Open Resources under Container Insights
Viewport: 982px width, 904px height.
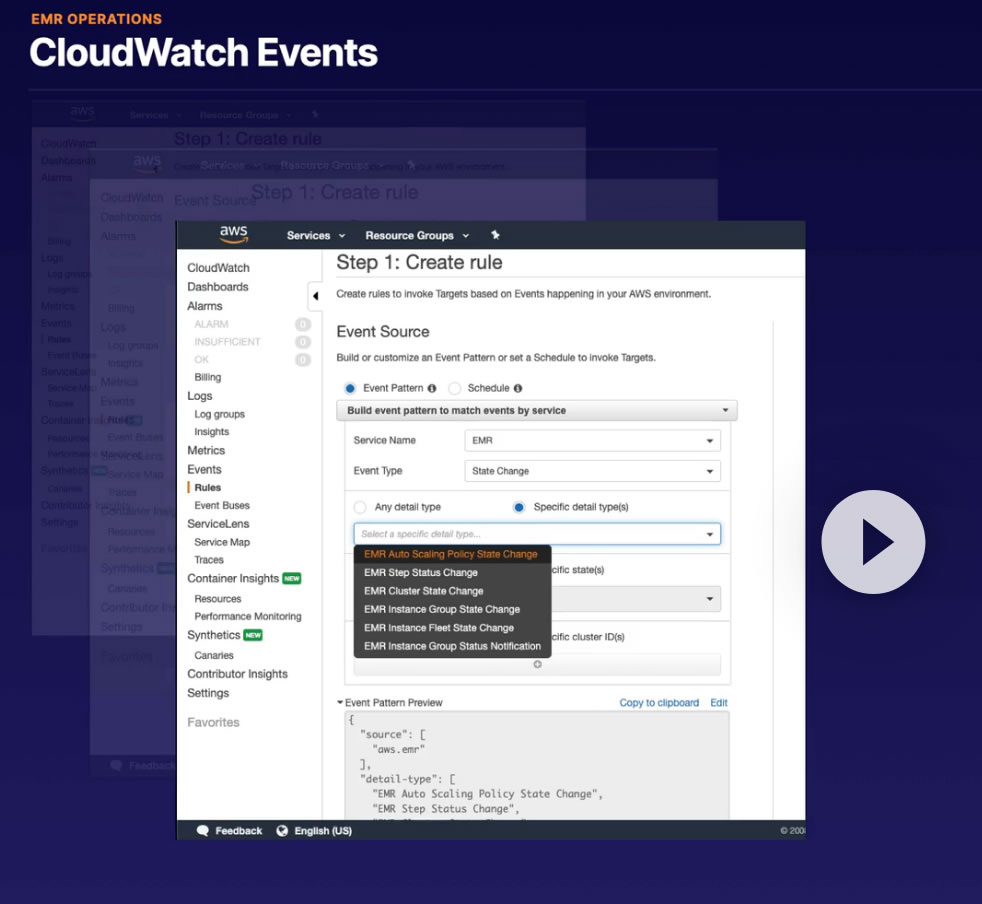click(x=217, y=599)
